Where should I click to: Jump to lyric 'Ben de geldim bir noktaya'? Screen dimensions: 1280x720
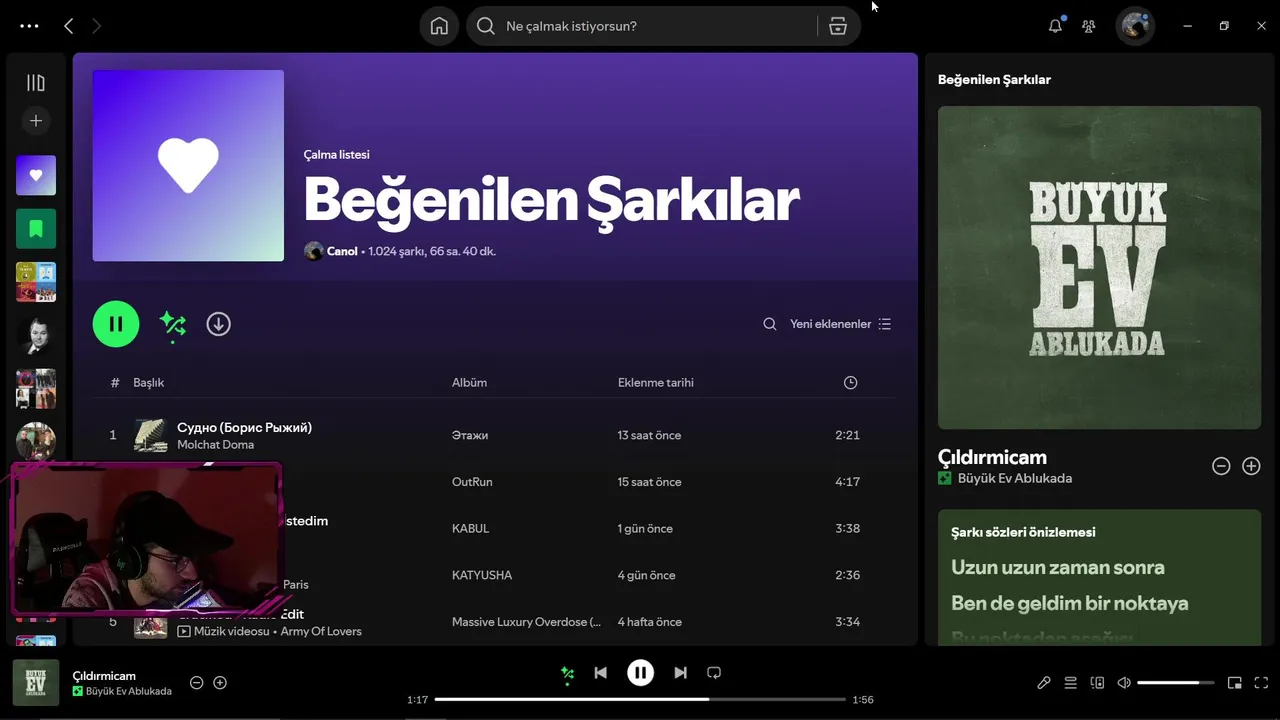1069,603
